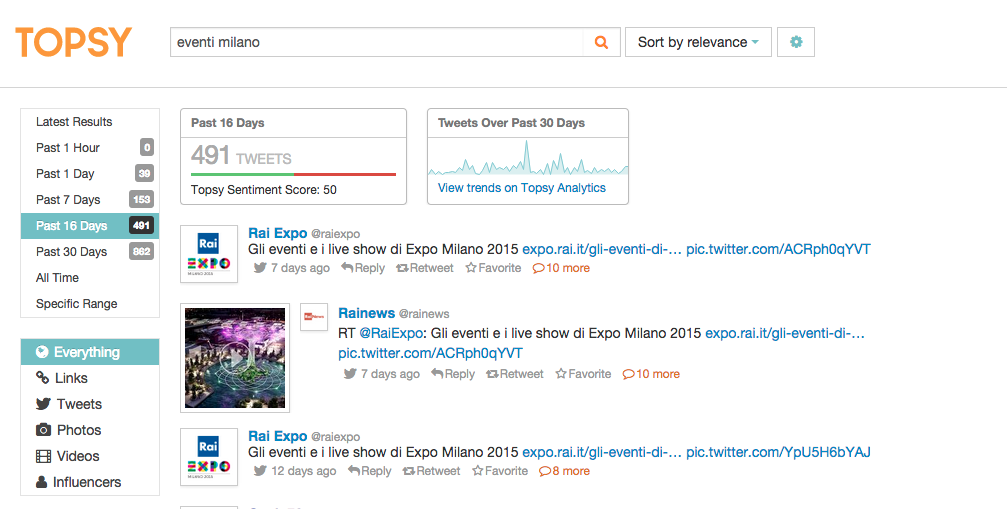Open the small Rainews avatar
Screen dimensions: 1007x509
pos(314,317)
